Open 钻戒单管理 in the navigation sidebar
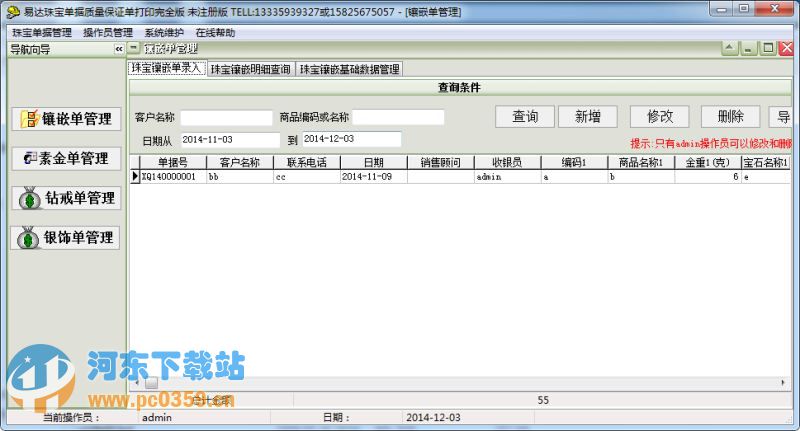The width and height of the screenshot is (800, 431). coord(66,198)
